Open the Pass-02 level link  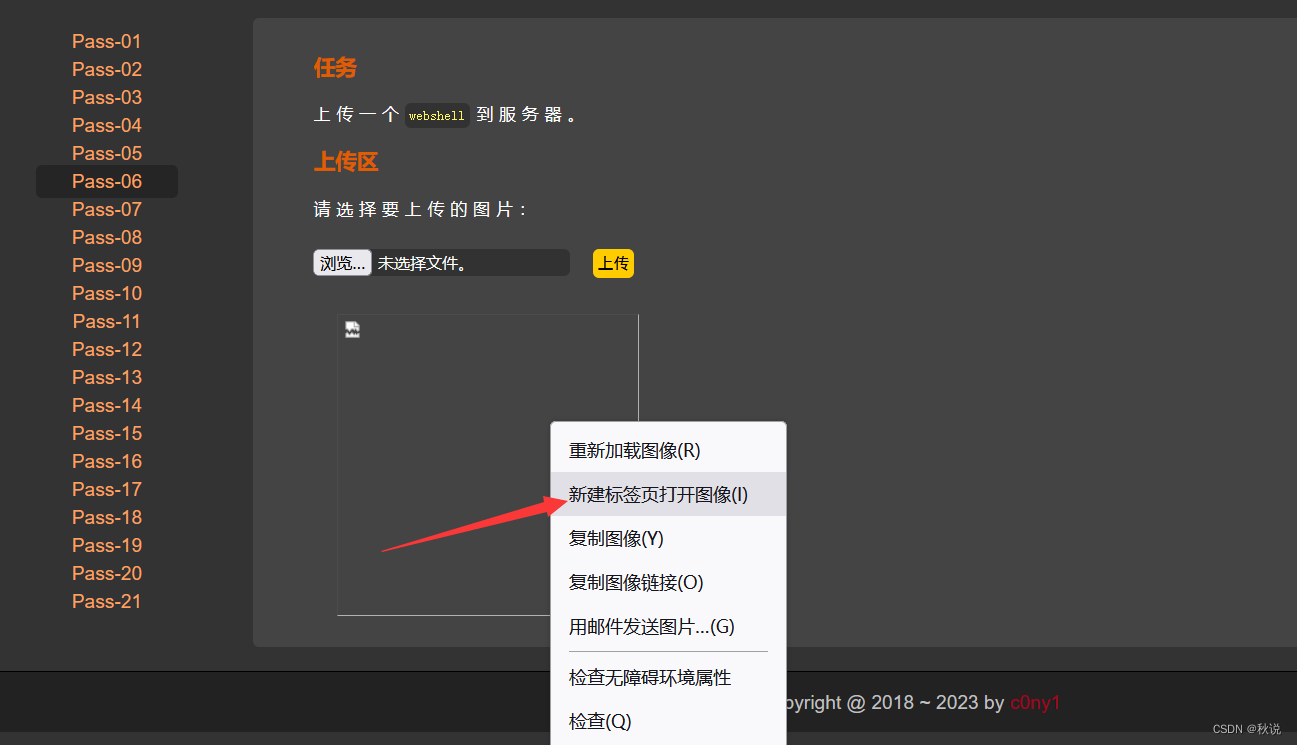tap(107, 69)
